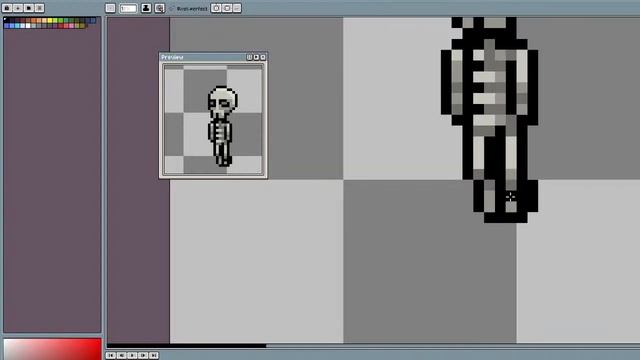Pick the orange color in the palette
This screenshot has width=640, height=360.
pyautogui.click(x=33, y=20)
